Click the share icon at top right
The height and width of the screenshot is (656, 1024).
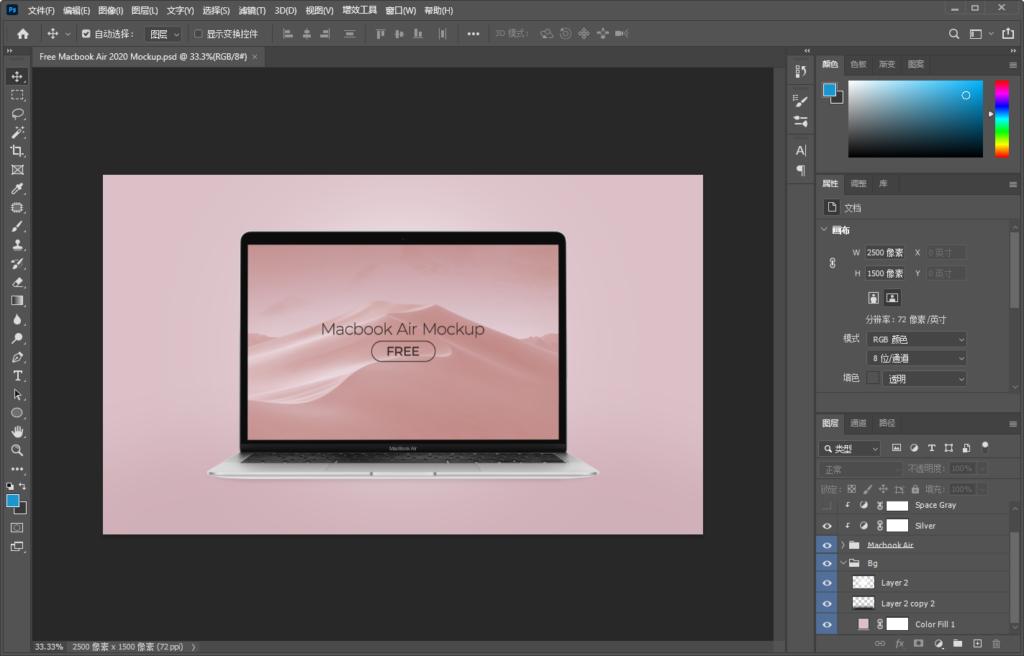(1008, 34)
